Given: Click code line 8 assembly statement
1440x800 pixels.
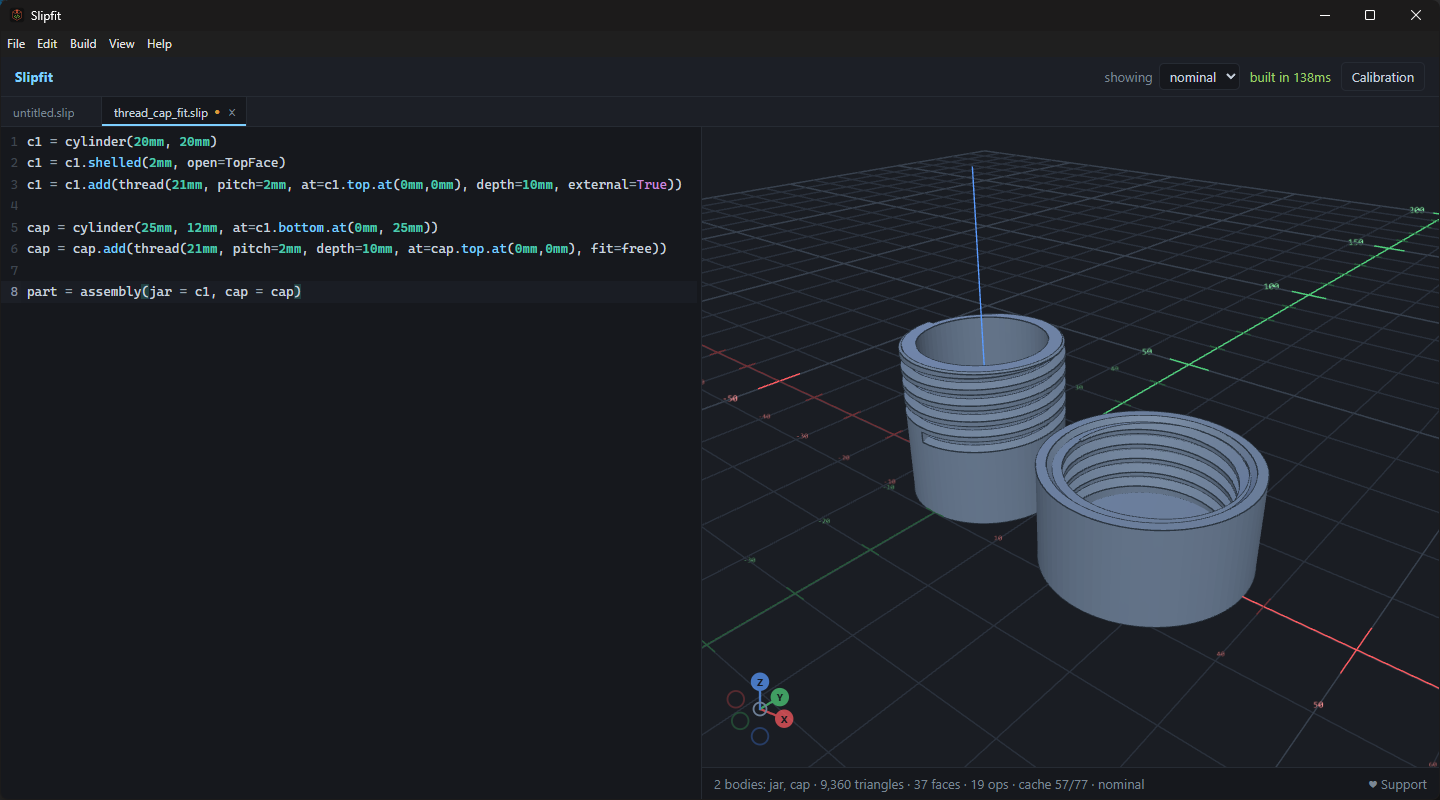Looking at the screenshot, I should point(164,291).
